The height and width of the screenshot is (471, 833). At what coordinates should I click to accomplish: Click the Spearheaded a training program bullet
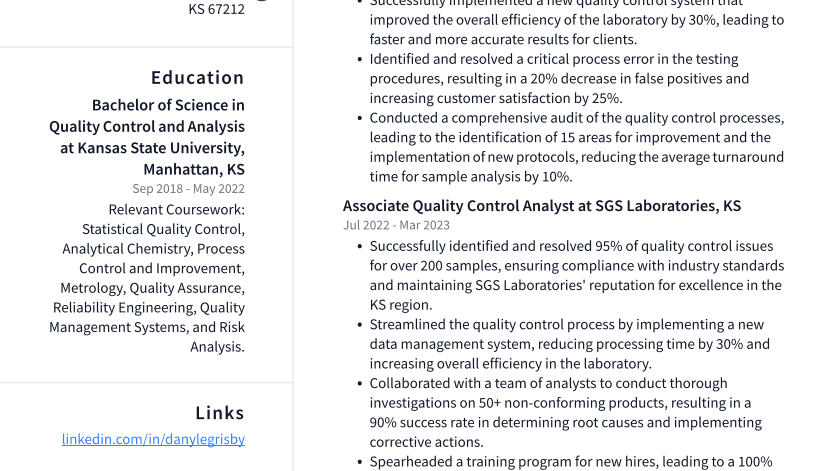pos(570,462)
